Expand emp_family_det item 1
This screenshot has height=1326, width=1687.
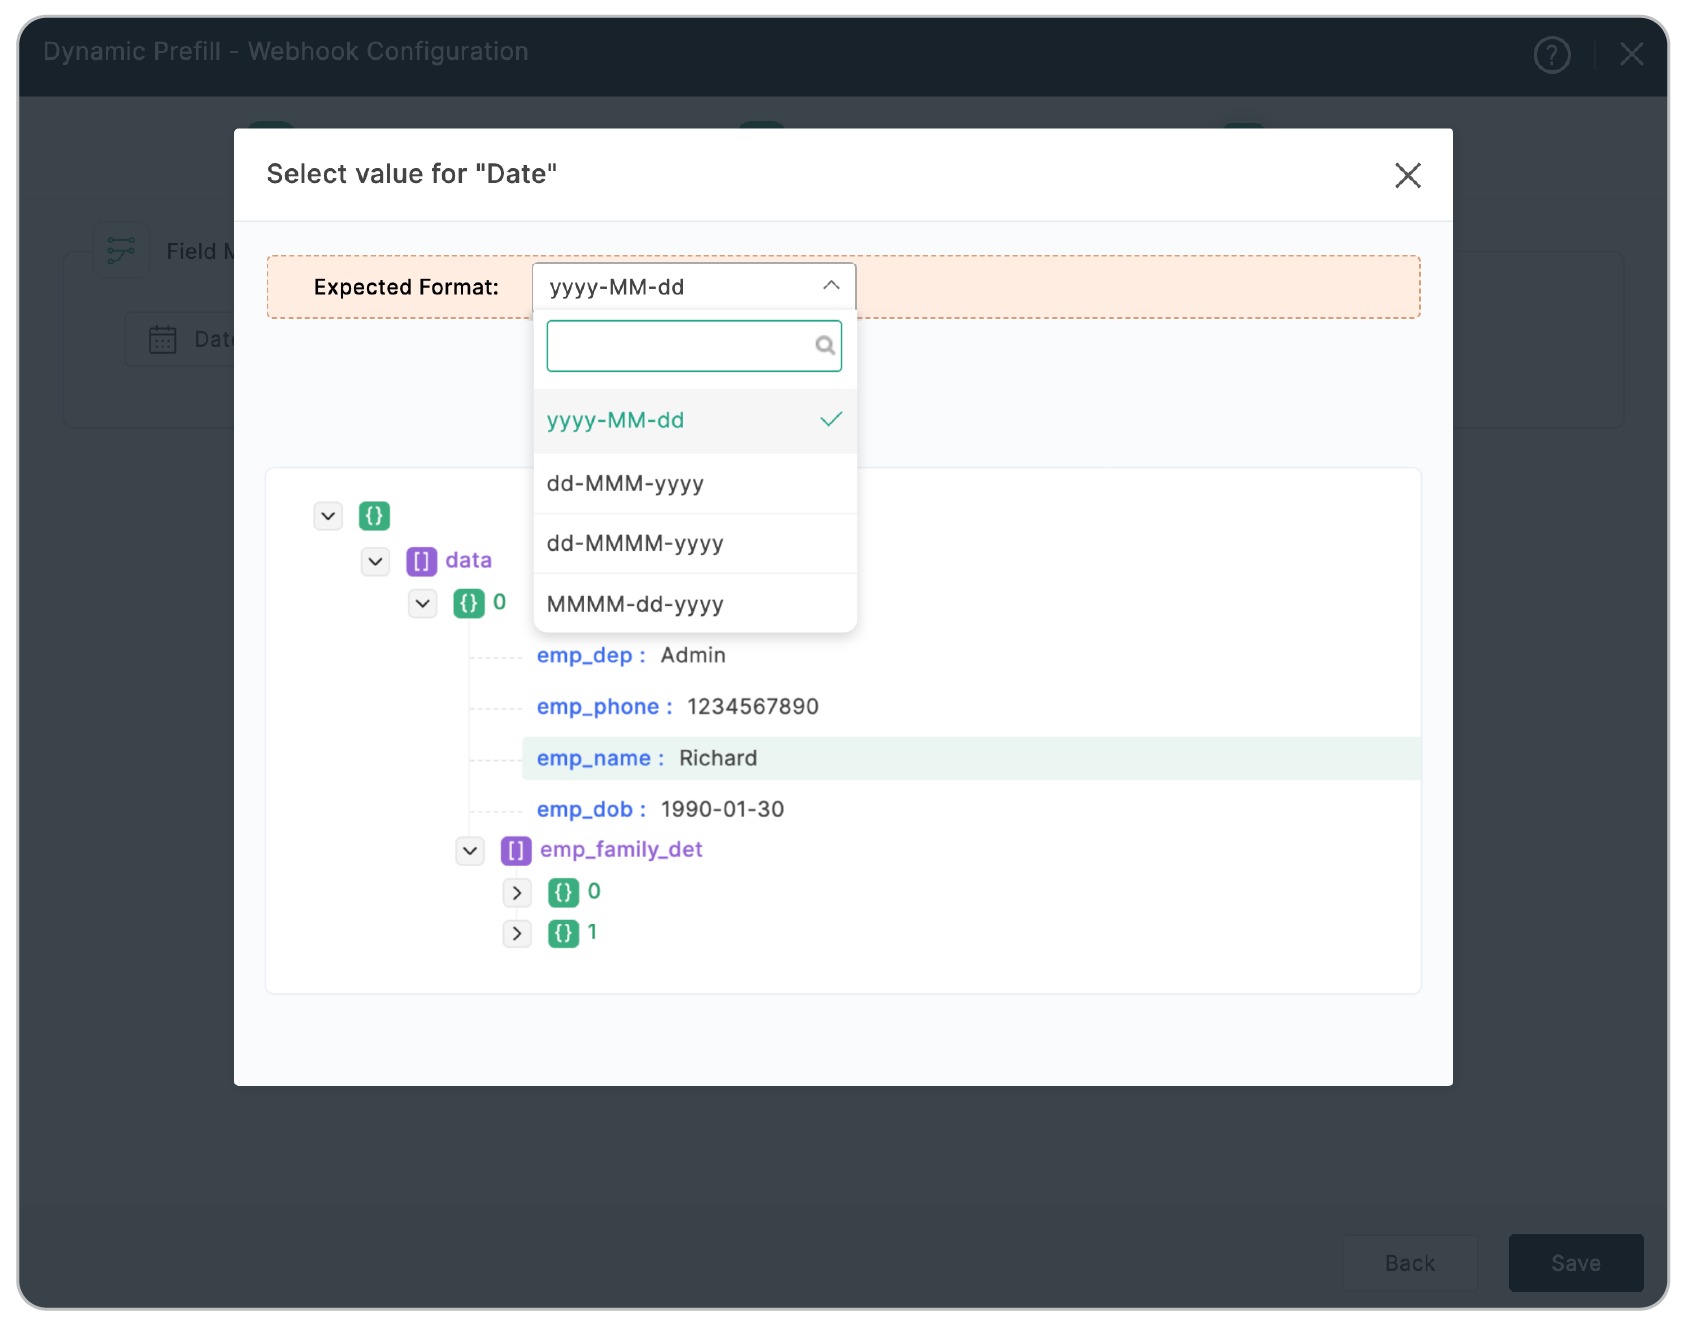click(x=516, y=933)
